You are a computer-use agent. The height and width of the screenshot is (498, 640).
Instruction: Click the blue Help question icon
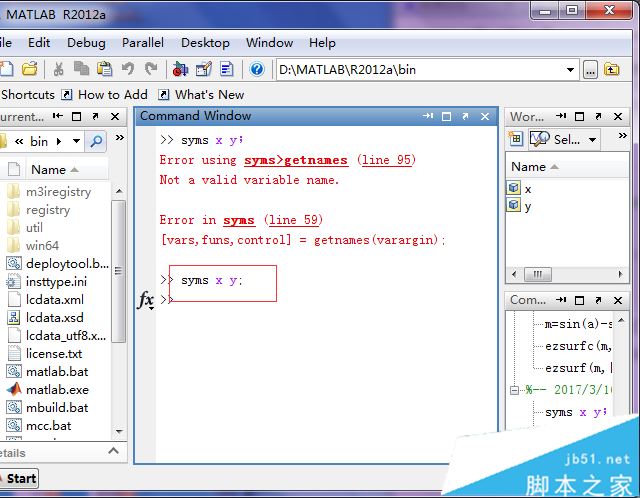pos(257,69)
